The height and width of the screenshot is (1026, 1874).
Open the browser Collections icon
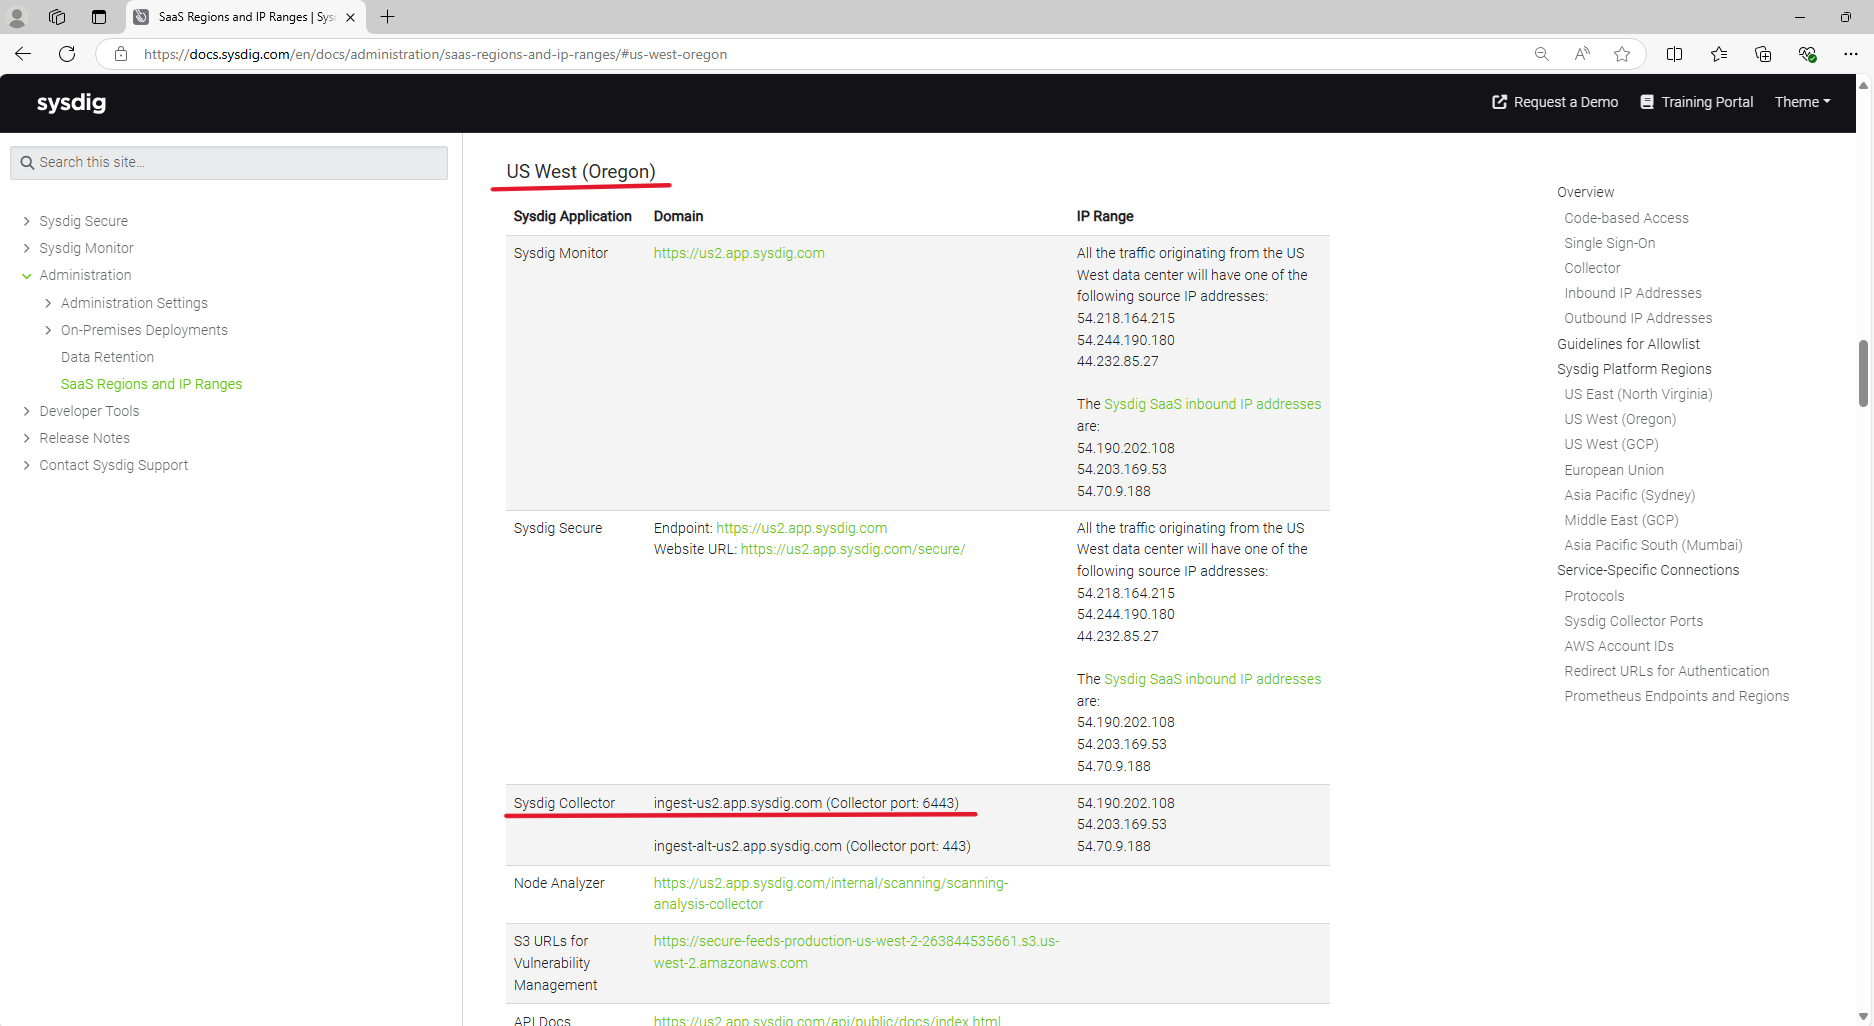(1763, 54)
